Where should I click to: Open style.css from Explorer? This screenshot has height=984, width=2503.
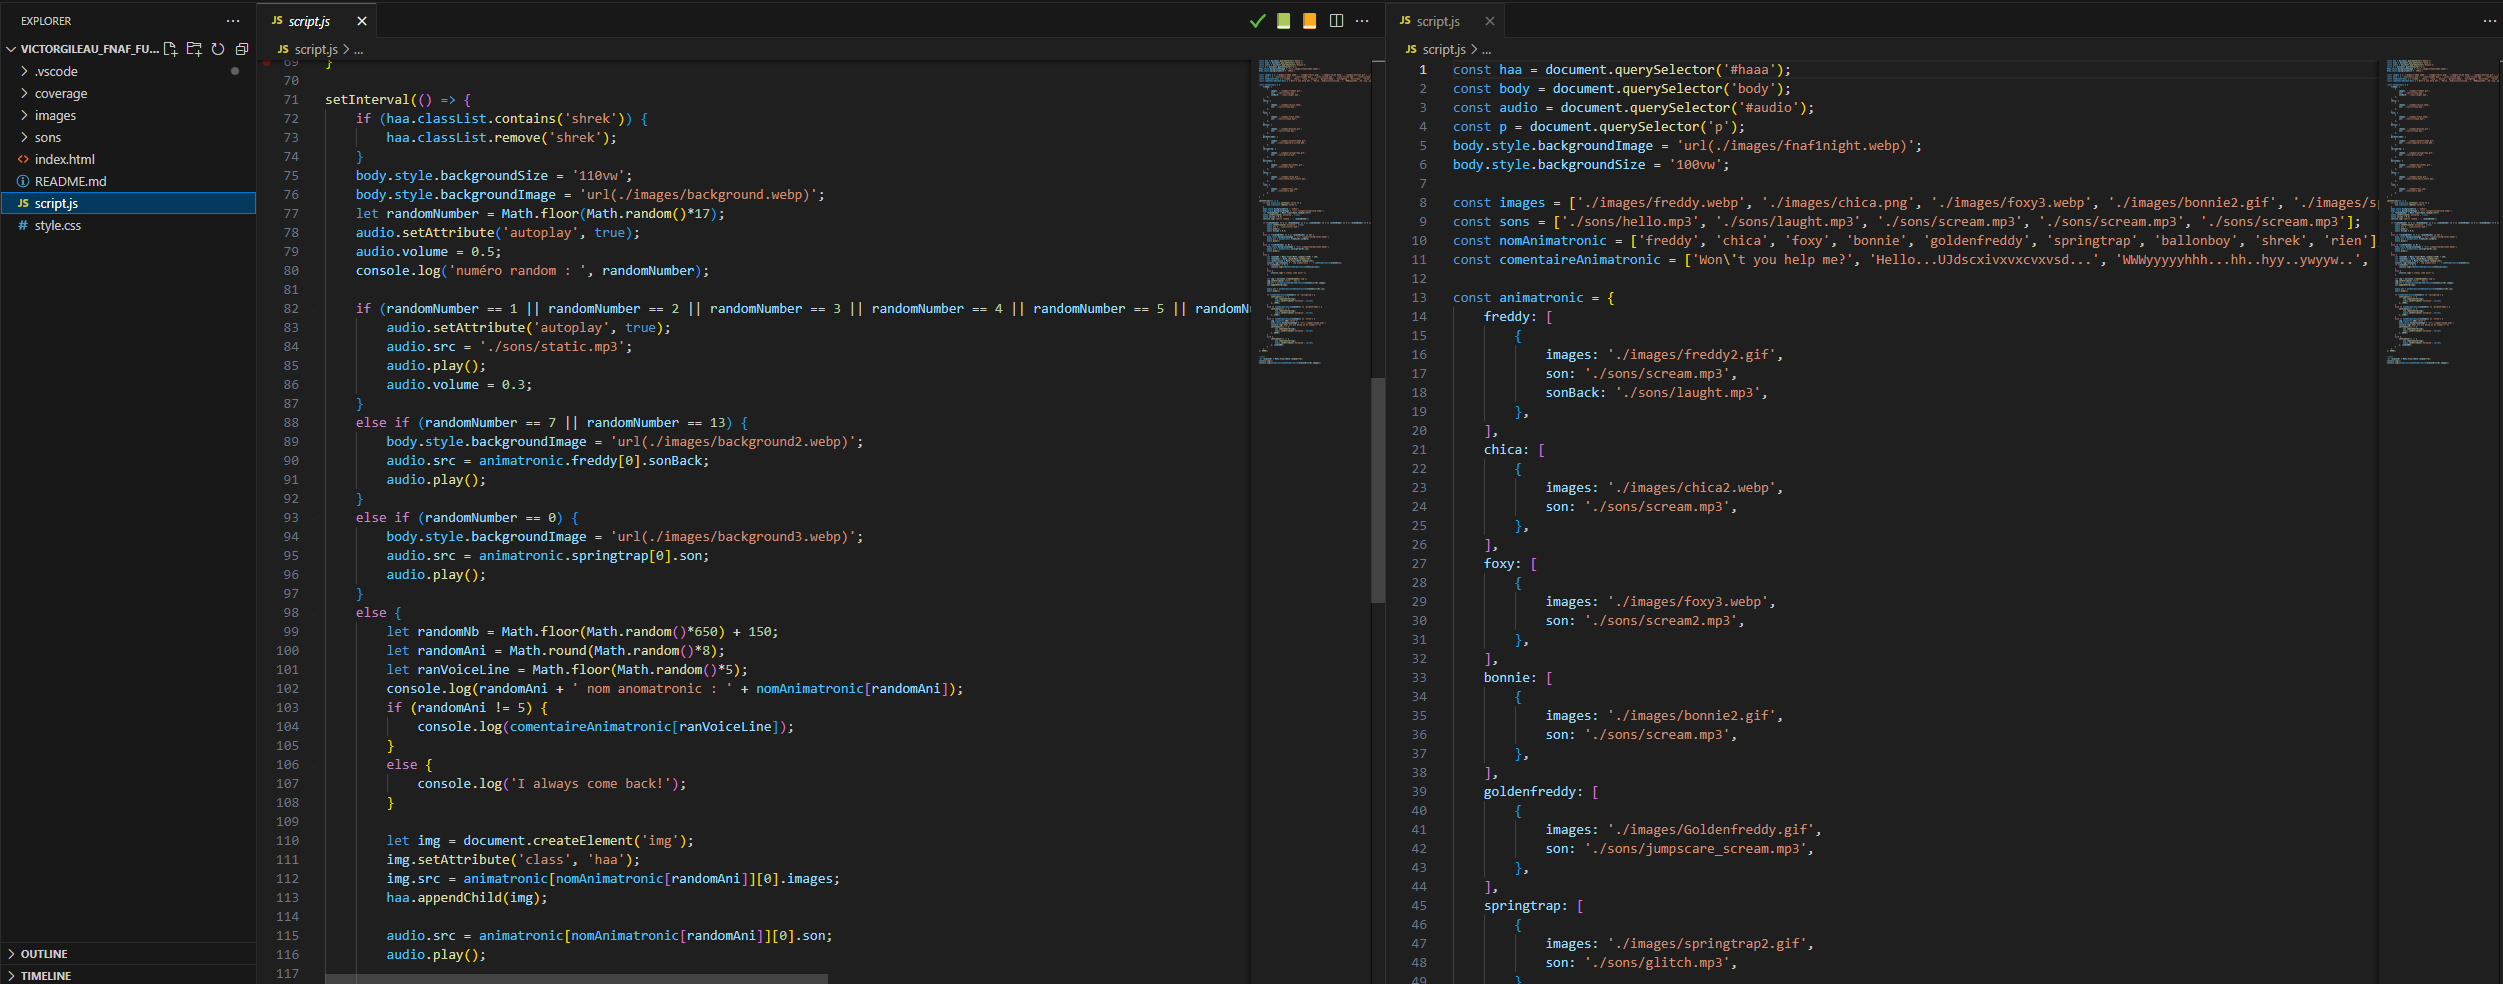tap(128, 225)
